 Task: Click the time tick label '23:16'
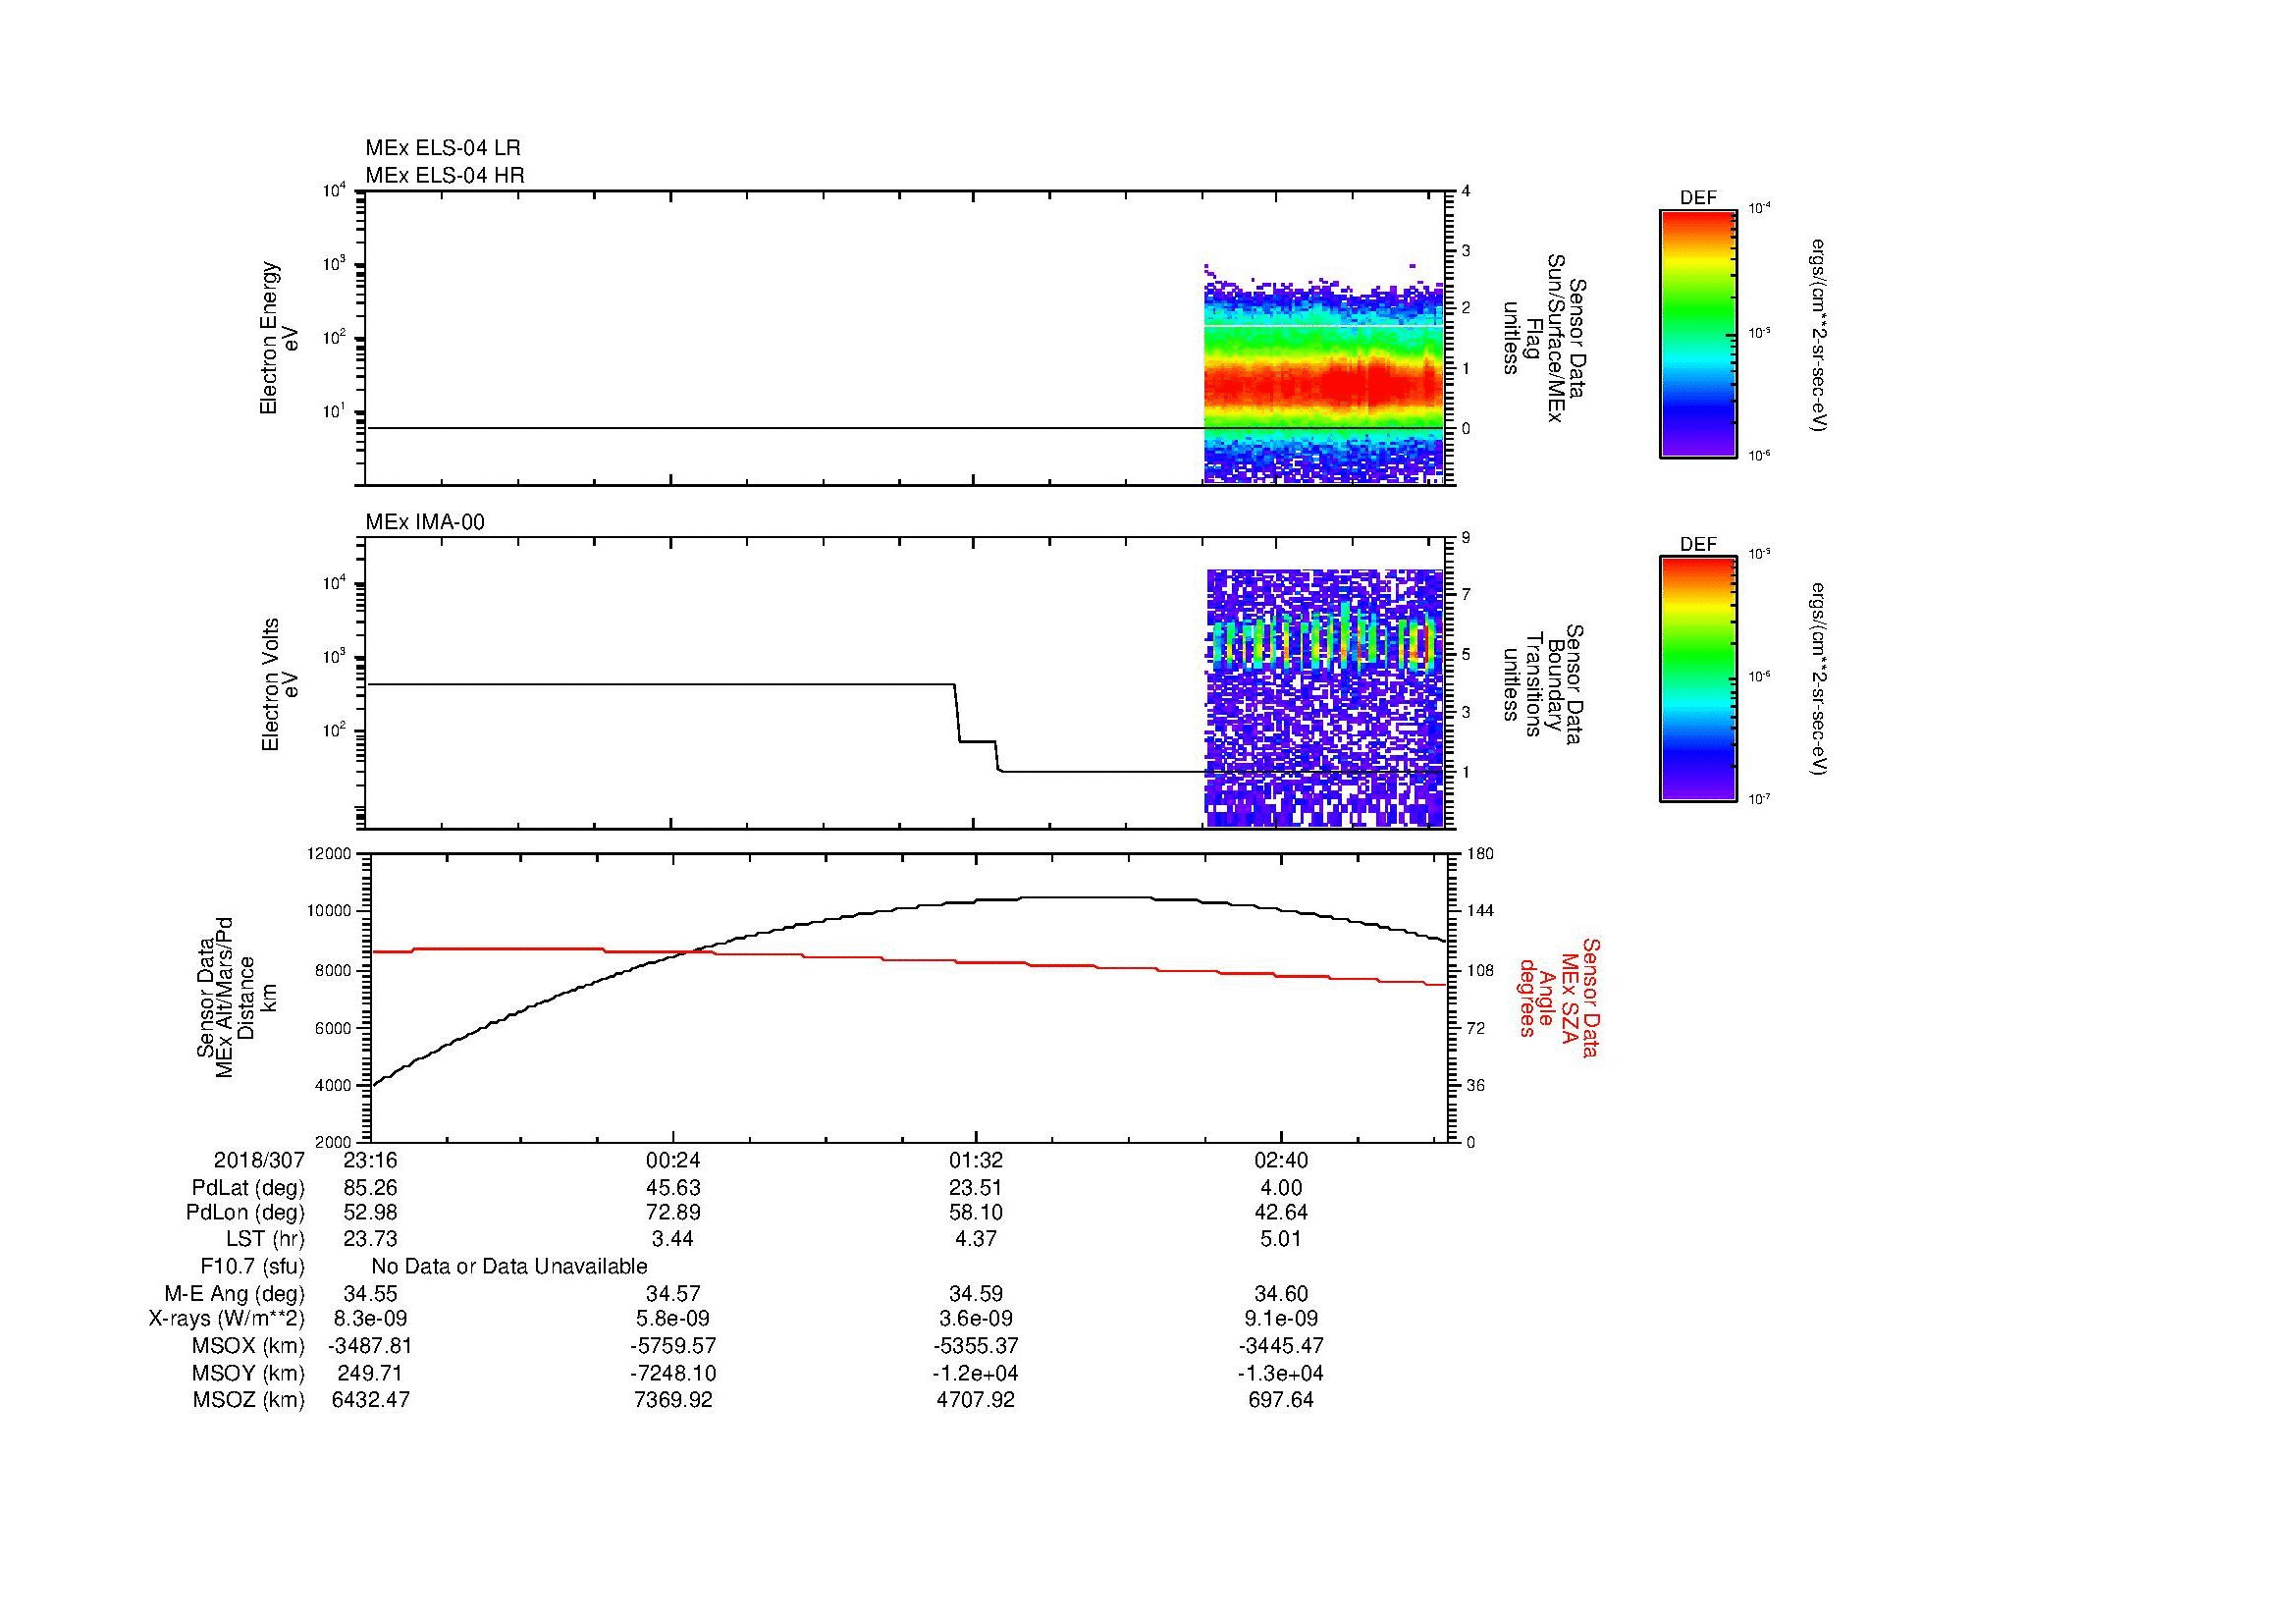pos(371,1161)
